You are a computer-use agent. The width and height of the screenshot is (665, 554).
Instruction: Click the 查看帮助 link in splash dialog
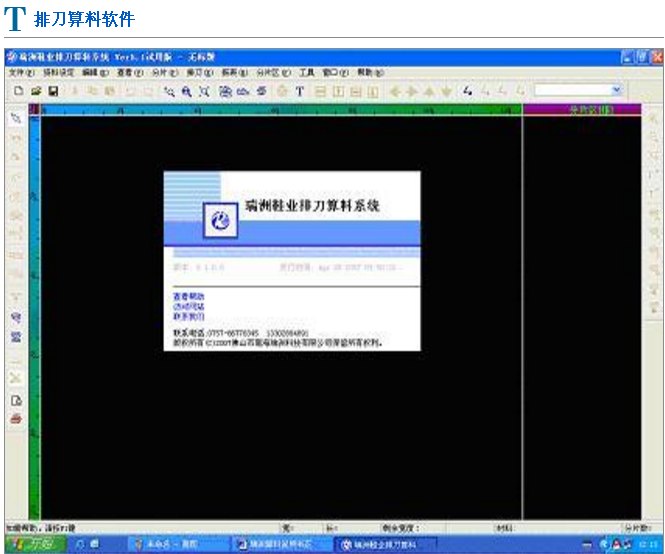189,296
